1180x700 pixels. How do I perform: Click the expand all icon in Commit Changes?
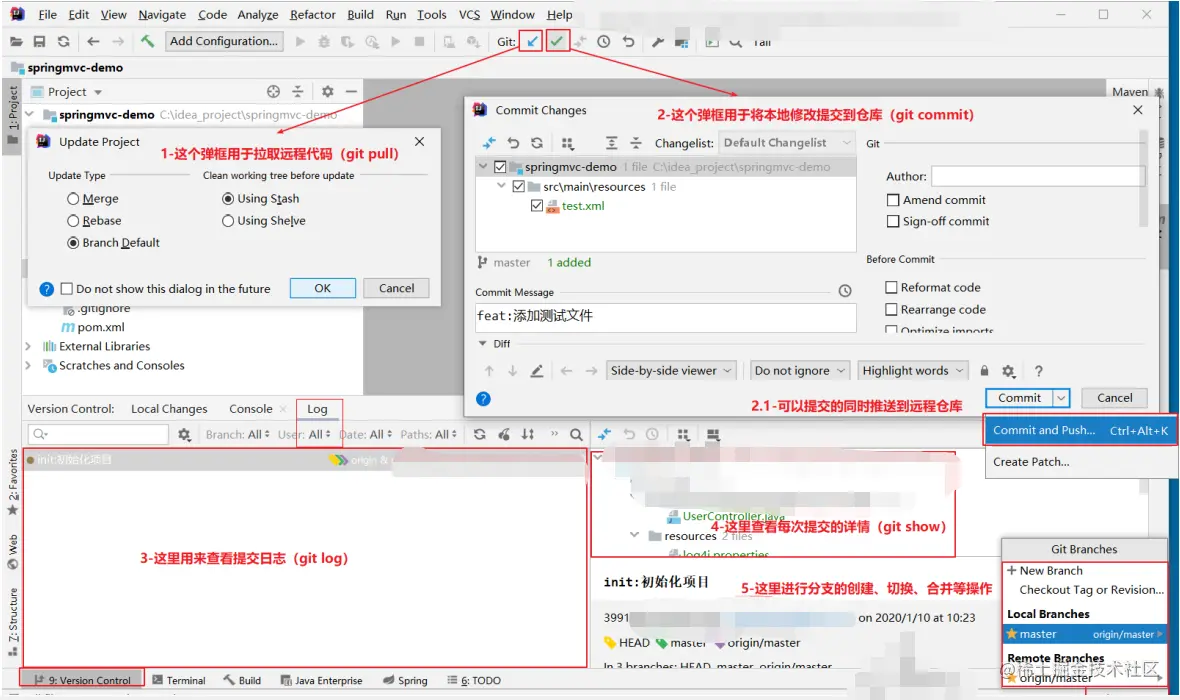click(612, 143)
